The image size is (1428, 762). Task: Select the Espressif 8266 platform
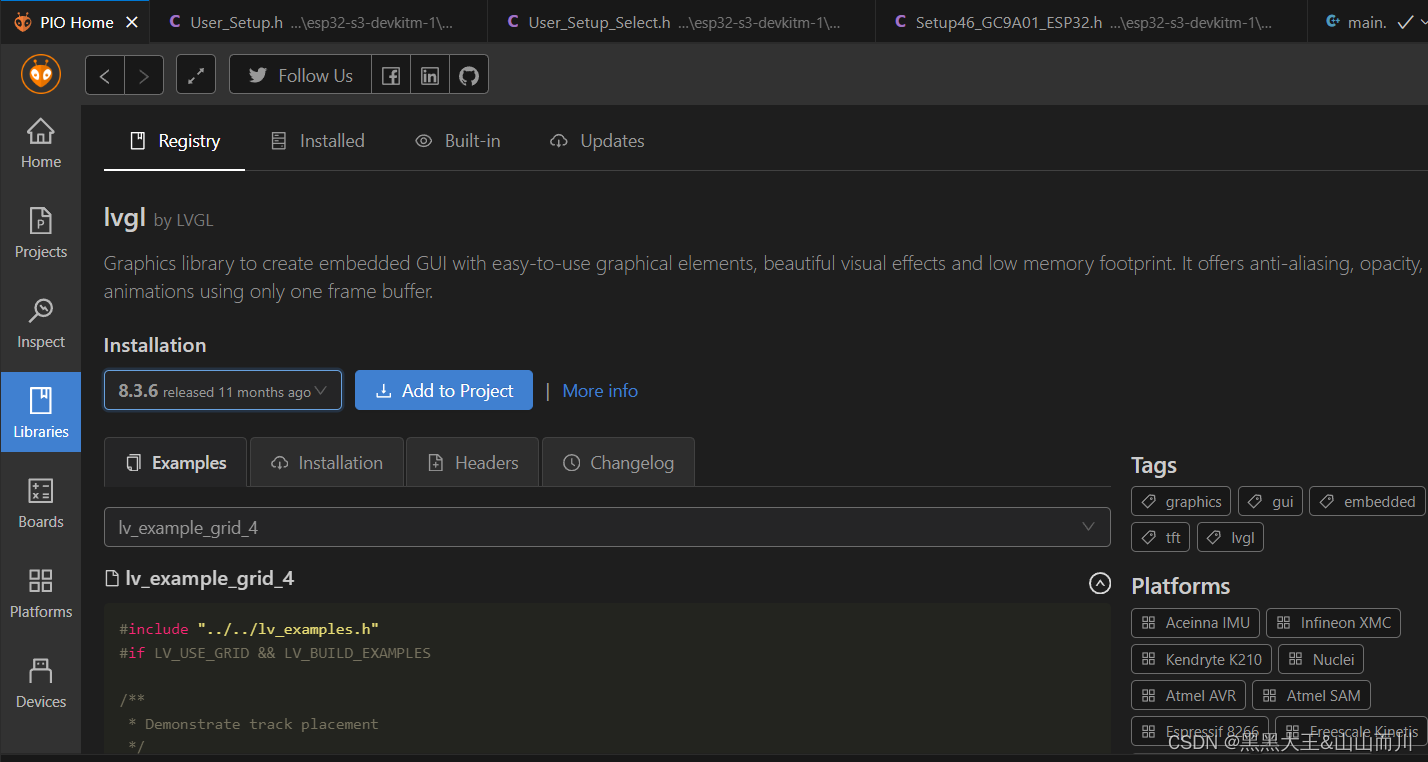pos(1200,731)
